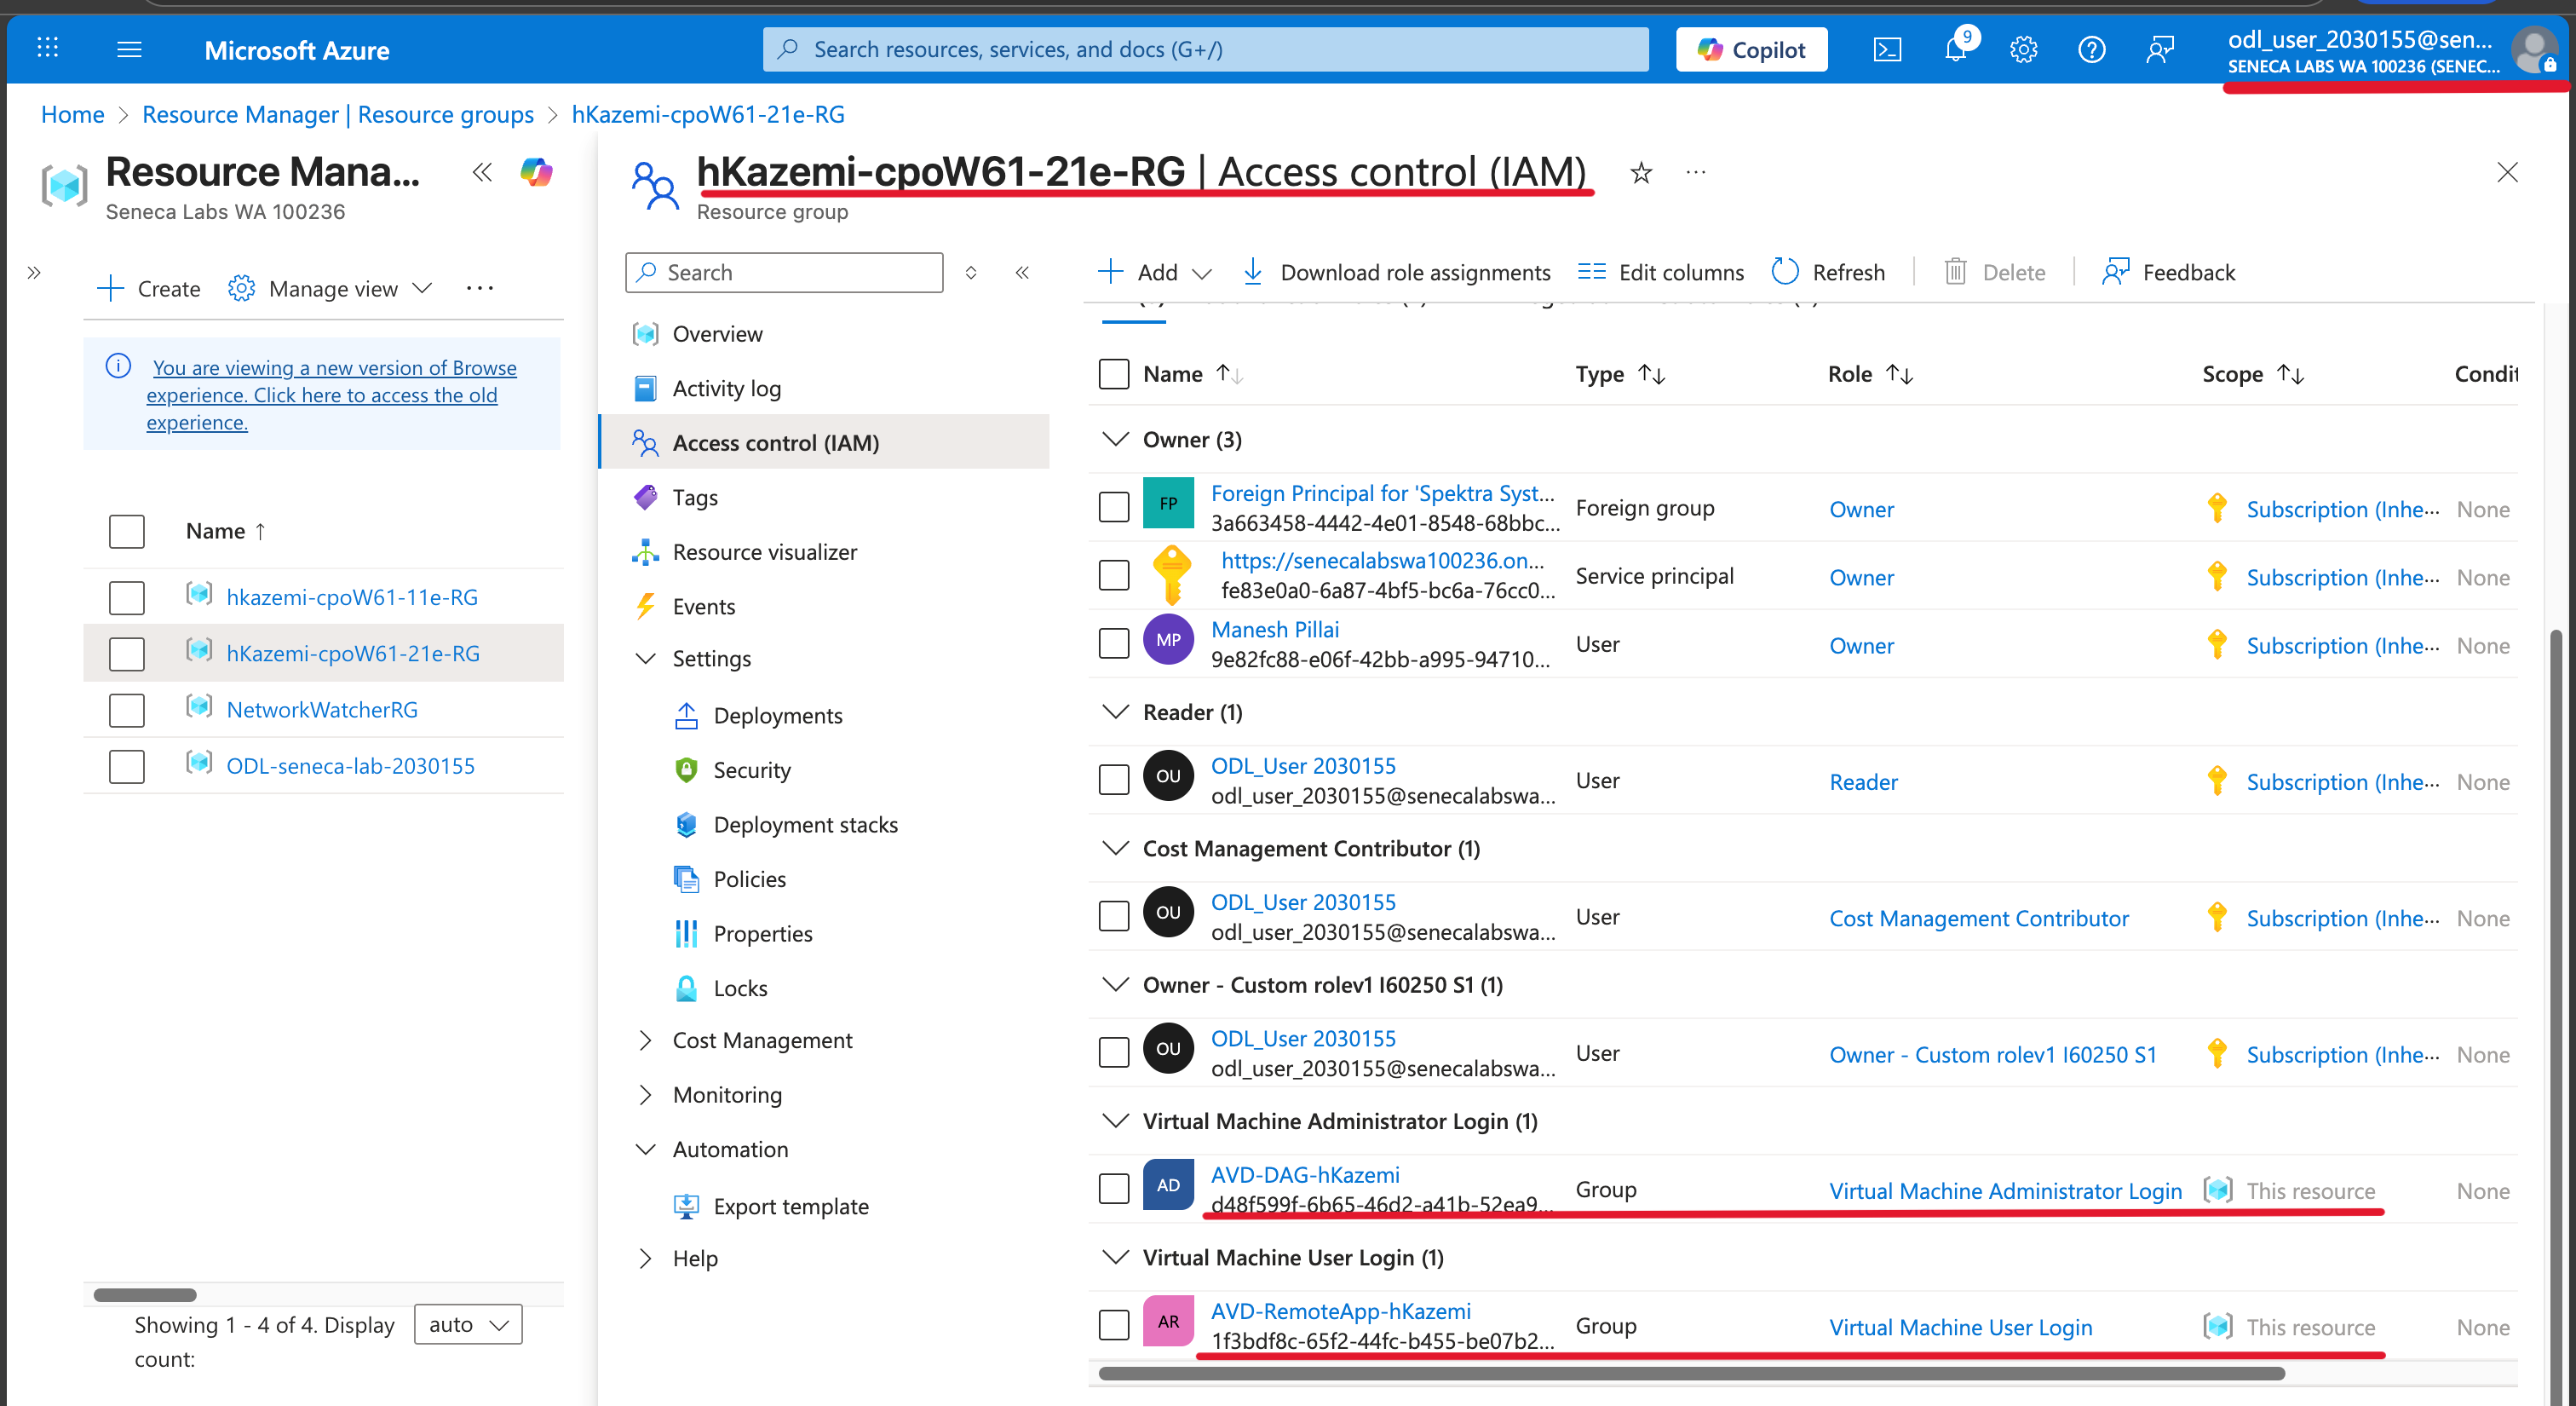Expand the far-left collapsed sidebar

(x=33, y=272)
